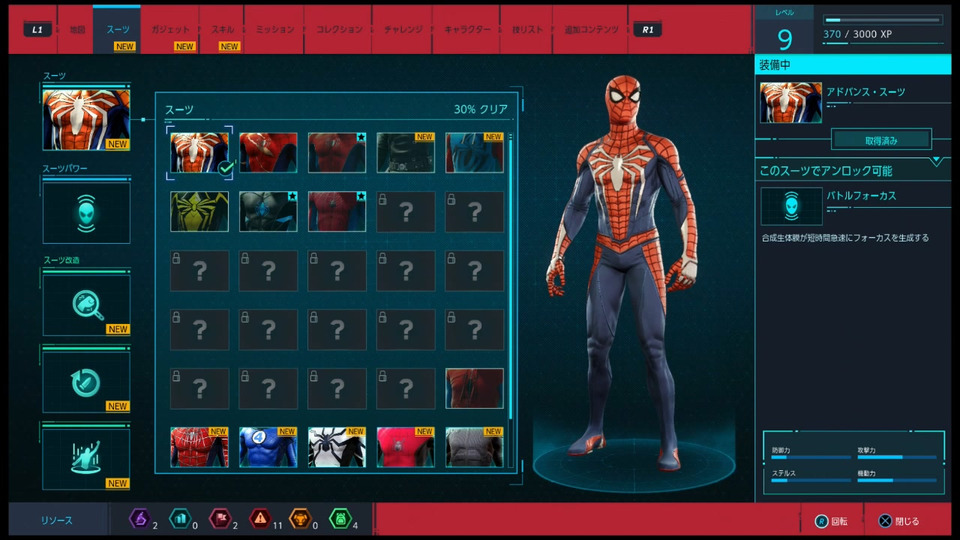The width and height of the screenshot is (960, 540).
Task: Select the スーツ slot thumbnail in left sidebar
Action: point(86,119)
